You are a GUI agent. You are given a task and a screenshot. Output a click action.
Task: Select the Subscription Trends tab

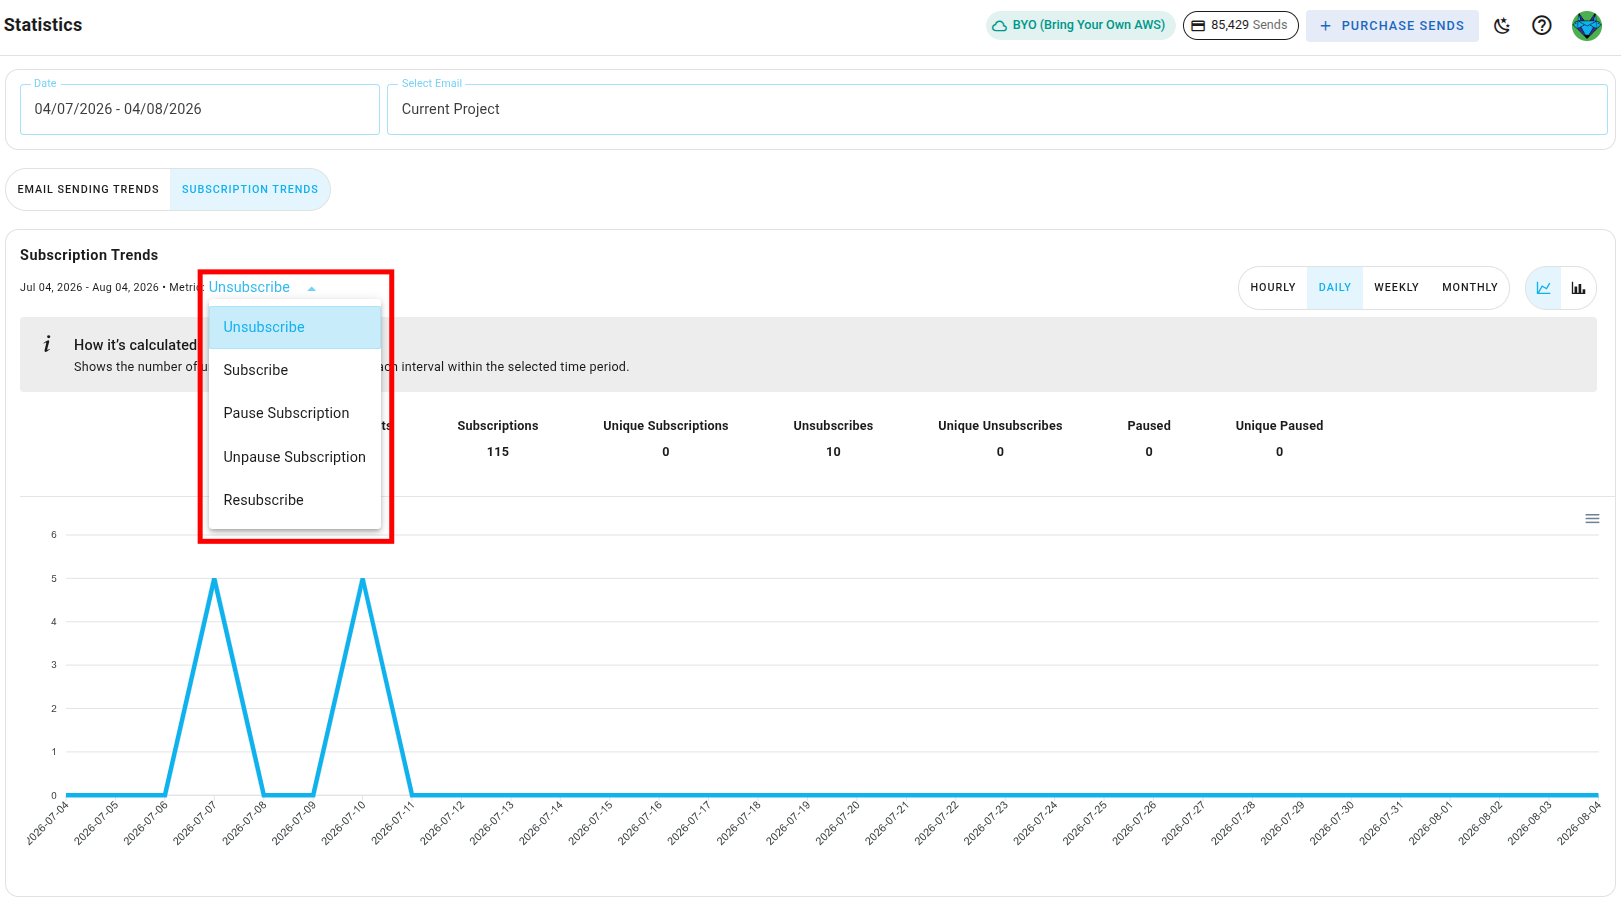click(x=250, y=190)
